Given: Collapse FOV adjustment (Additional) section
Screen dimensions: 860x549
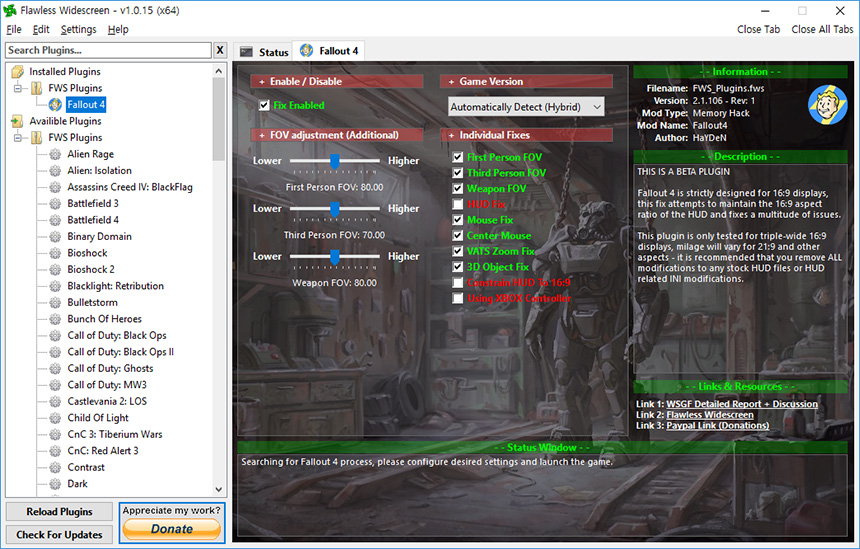Looking at the screenshot, I should click(337, 135).
